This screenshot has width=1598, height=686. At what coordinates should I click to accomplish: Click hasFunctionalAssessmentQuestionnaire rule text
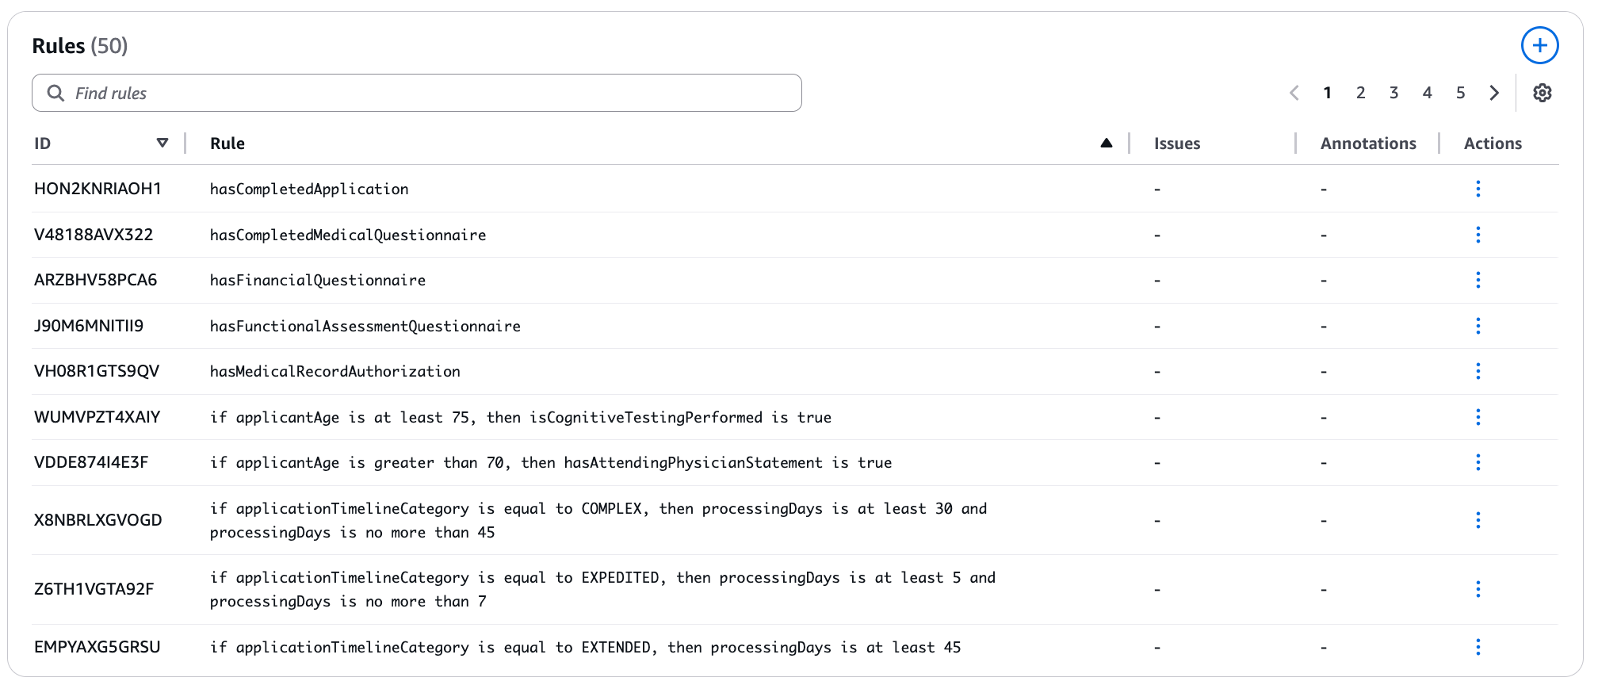point(365,326)
